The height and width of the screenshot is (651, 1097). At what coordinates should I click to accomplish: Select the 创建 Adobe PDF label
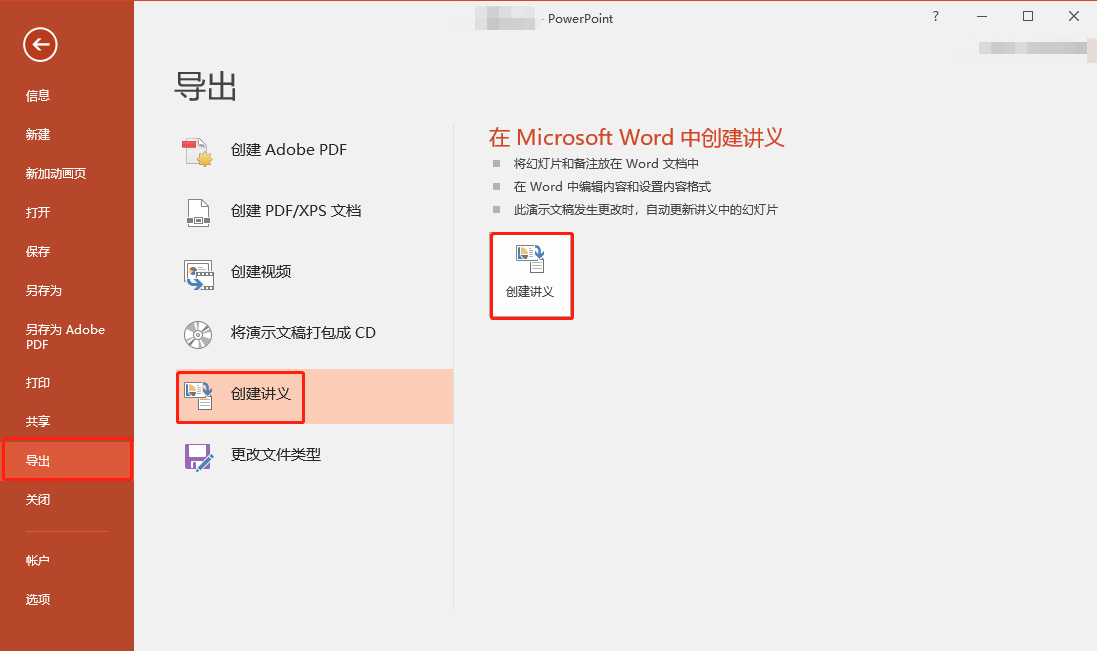pyautogui.click(x=289, y=150)
